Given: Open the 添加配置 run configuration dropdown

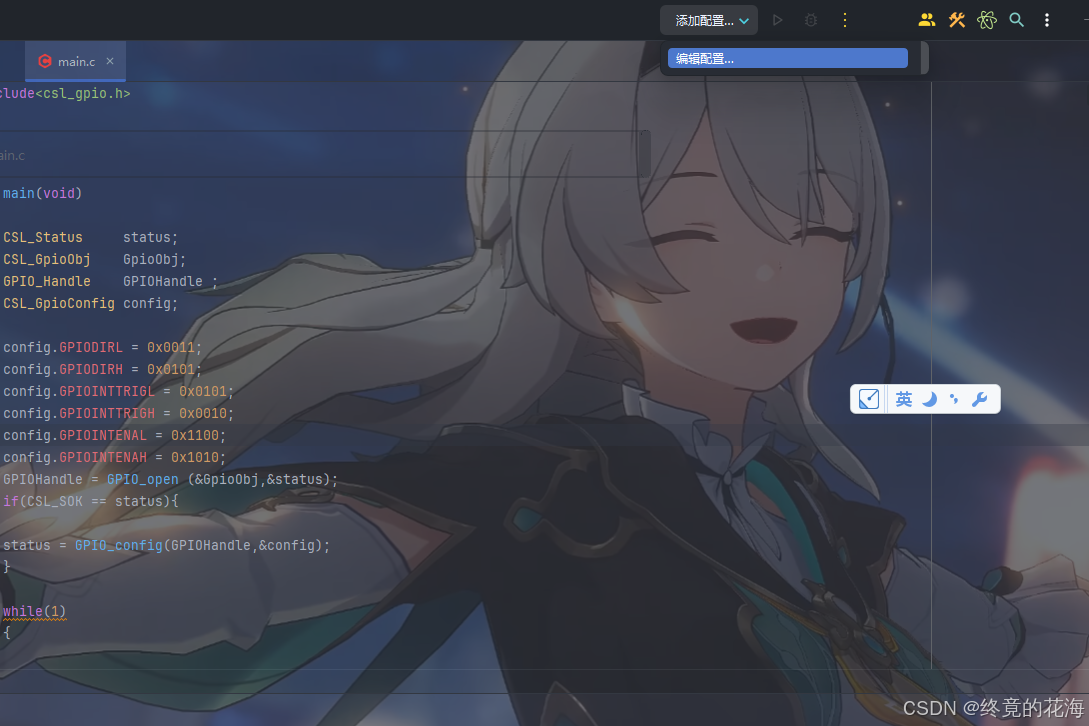Looking at the screenshot, I should [711, 21].
